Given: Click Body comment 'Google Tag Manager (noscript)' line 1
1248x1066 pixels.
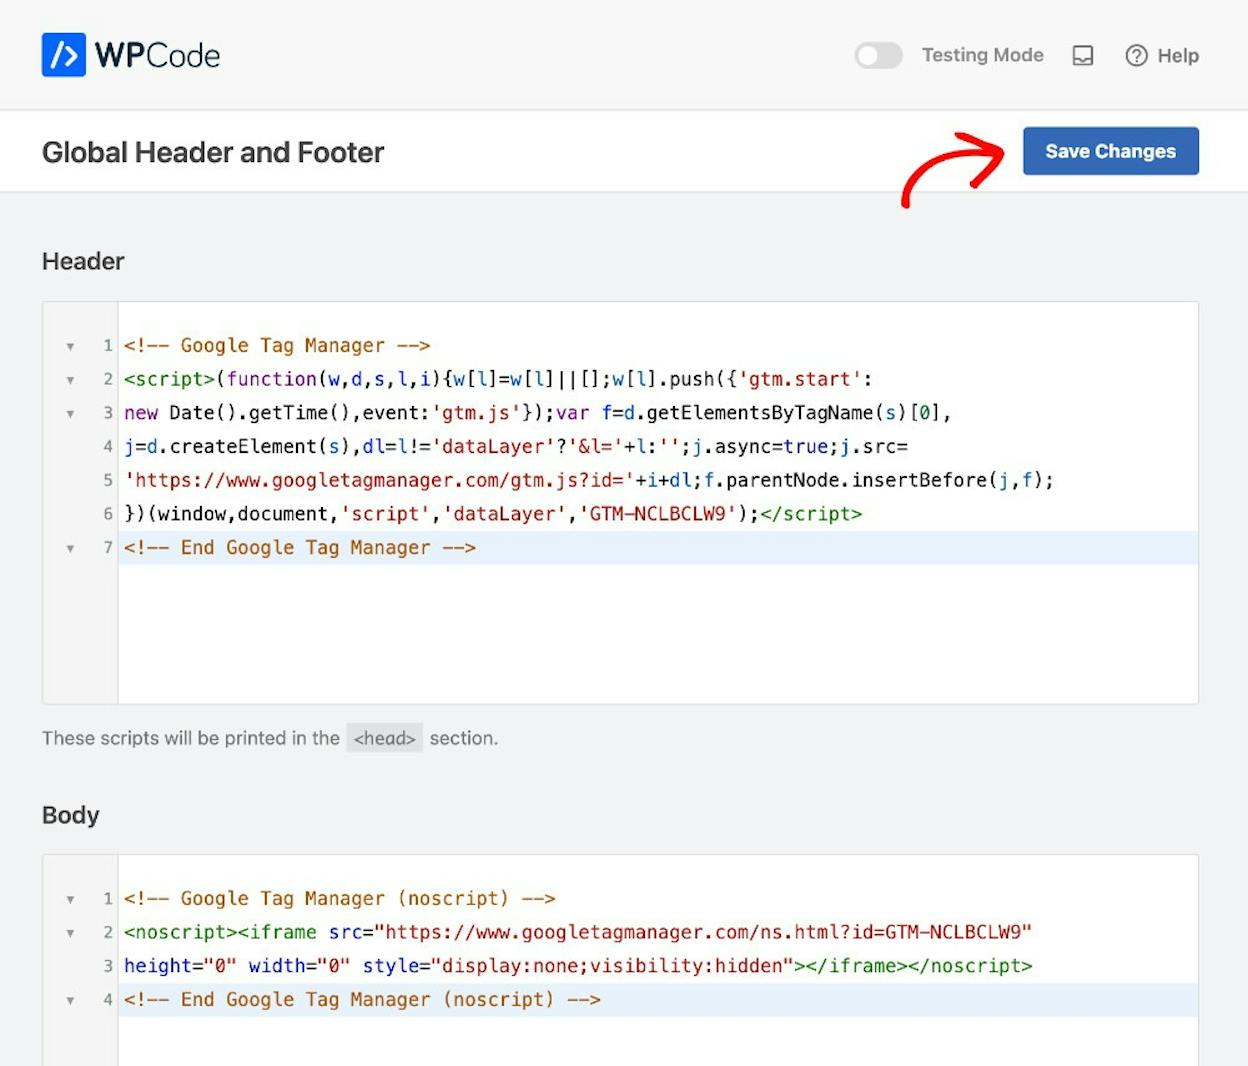Looking at the screenshot, I should (x=340, y=899).
